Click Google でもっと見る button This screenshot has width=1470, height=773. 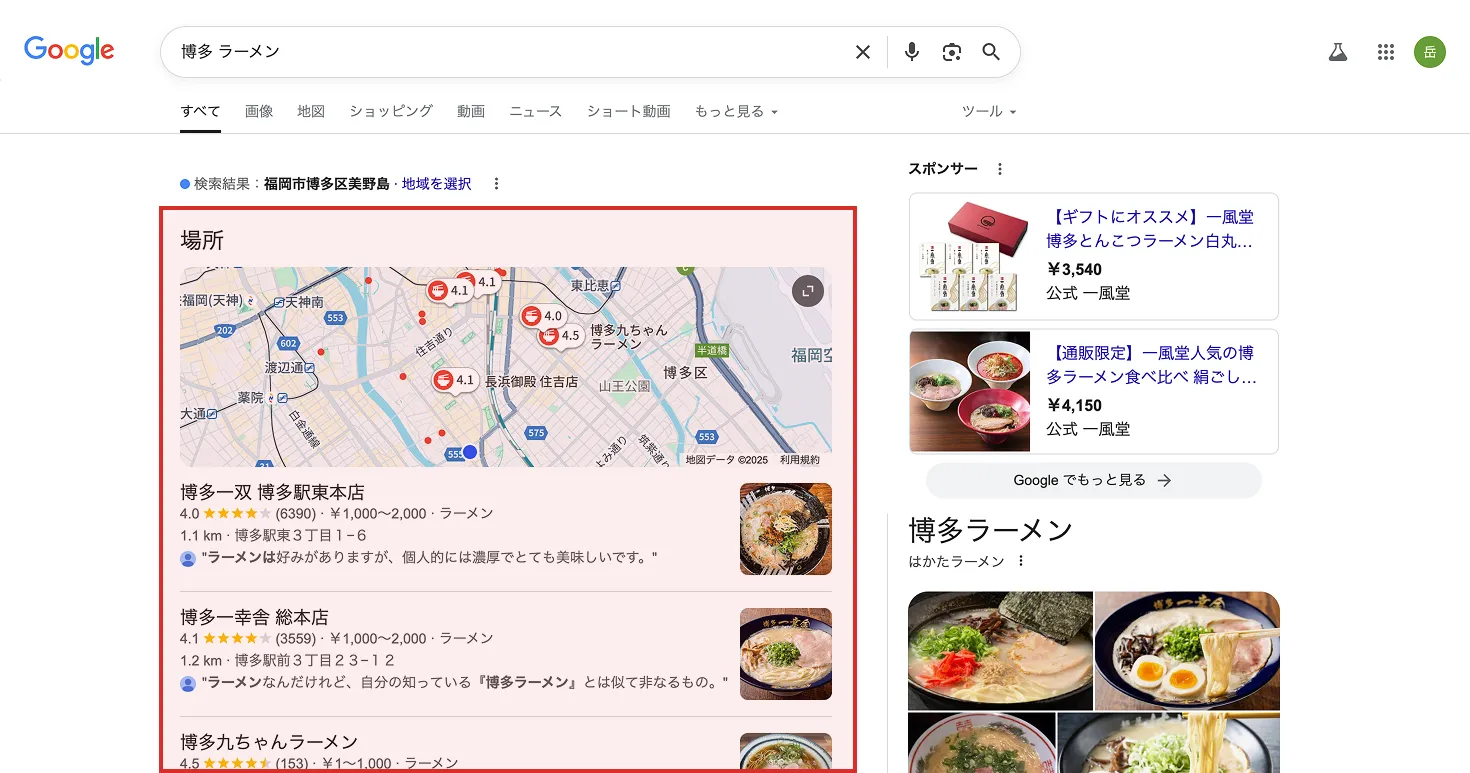1093,480
